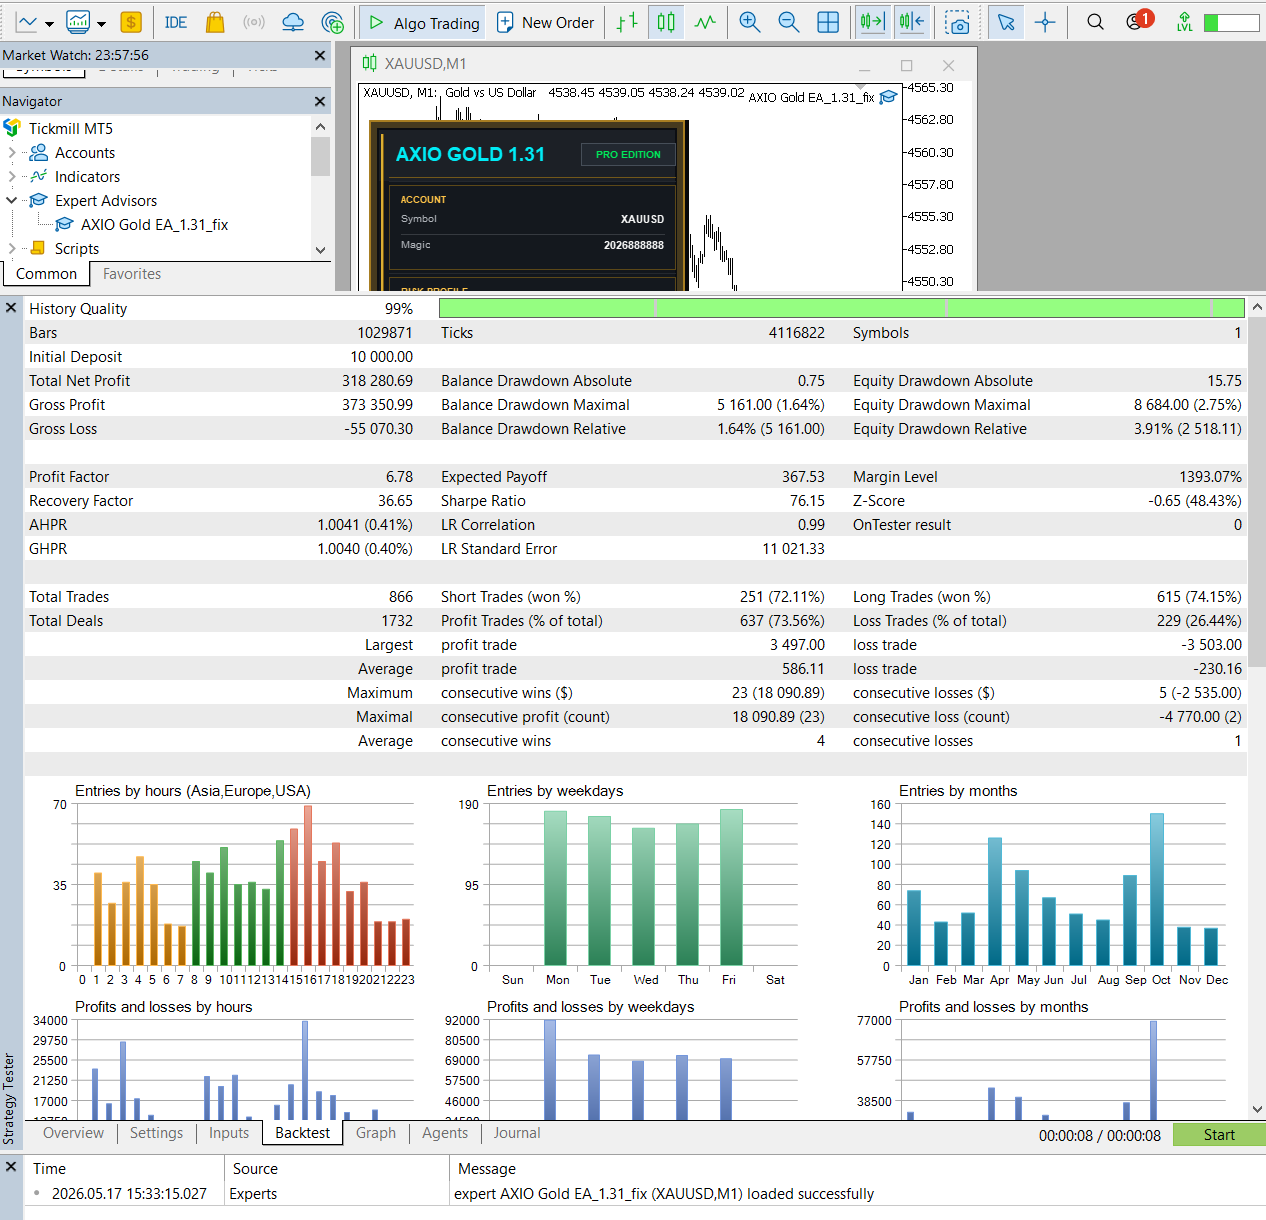Click the Accounts icon in Navigator
The height and width of the screenshot is (1220, 1266).
click(39, 152)
